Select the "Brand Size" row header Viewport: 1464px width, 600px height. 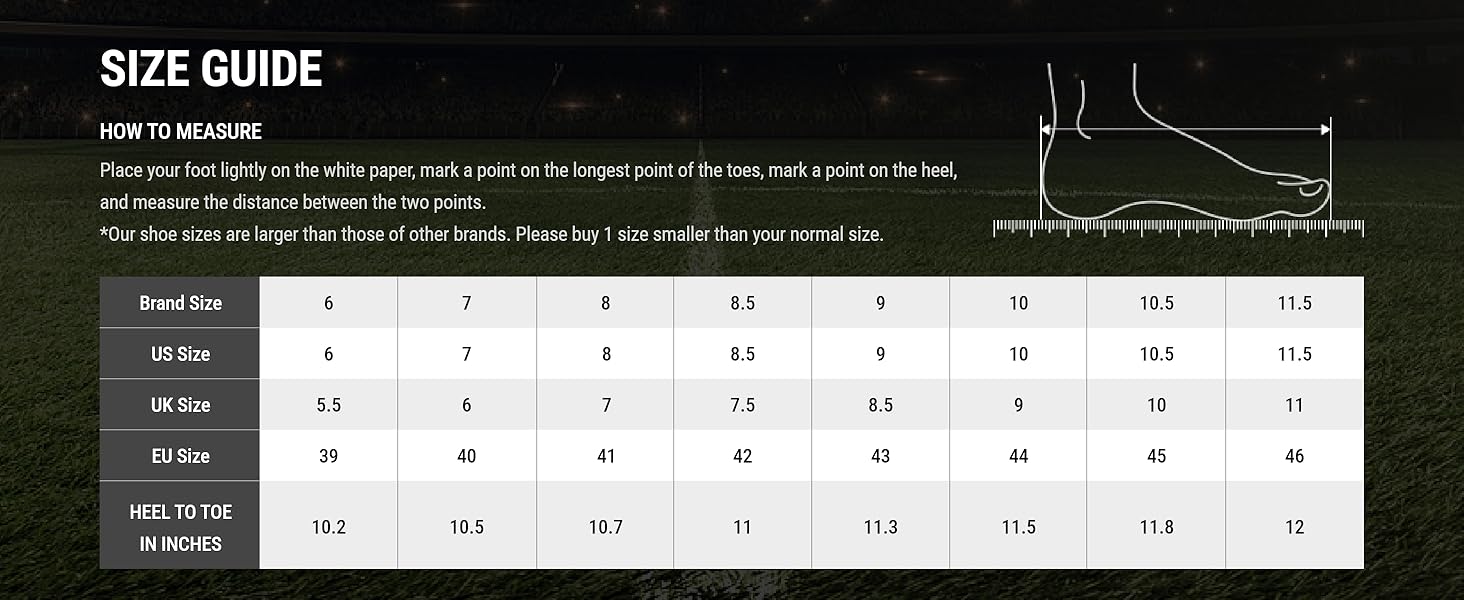click(x=180, y=303)
